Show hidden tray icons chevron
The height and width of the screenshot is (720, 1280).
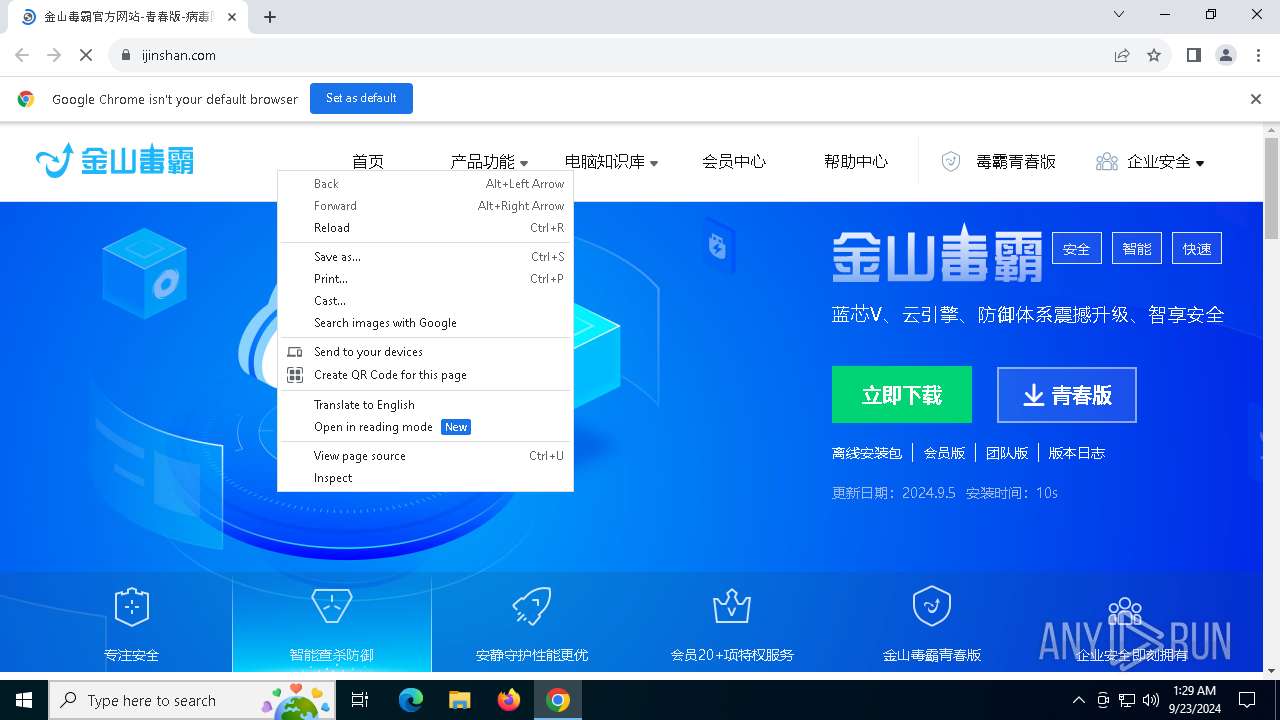click(1078, 700)
